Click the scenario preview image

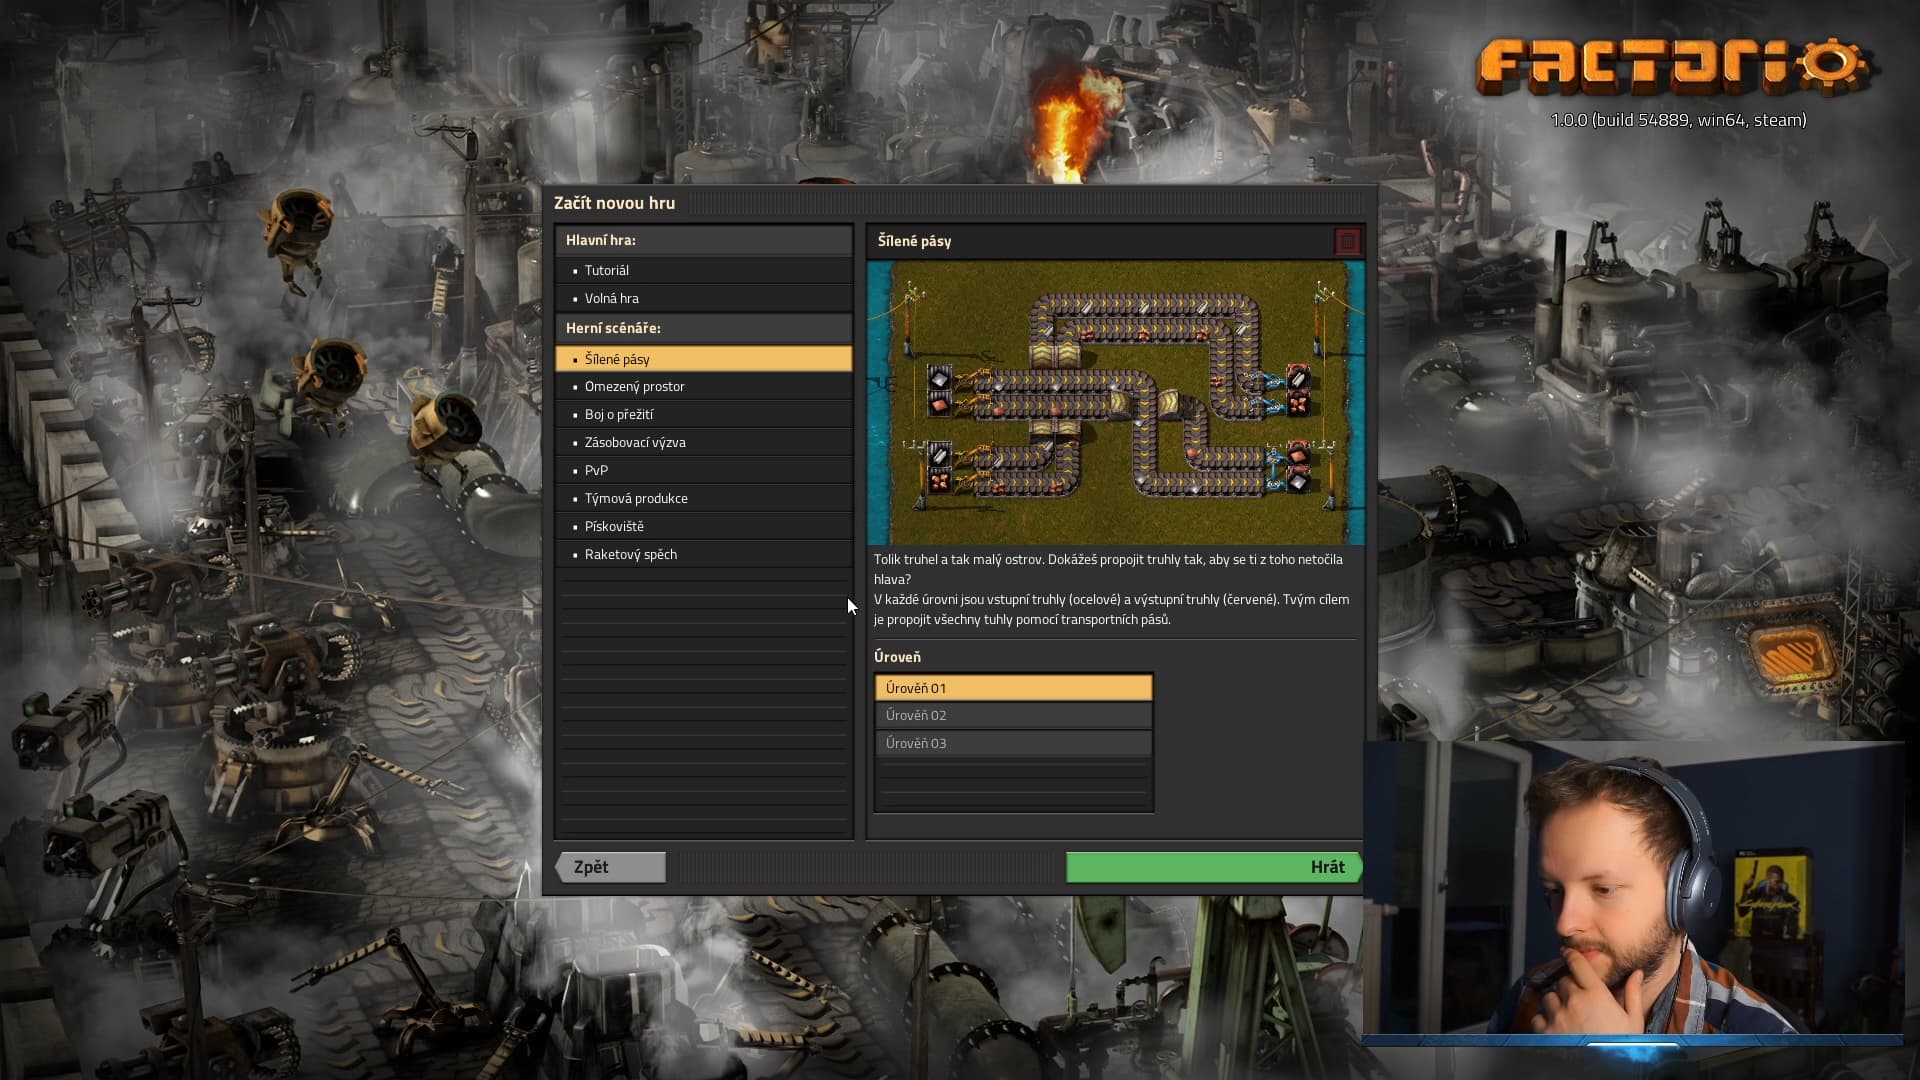[x=1115, y=403]
